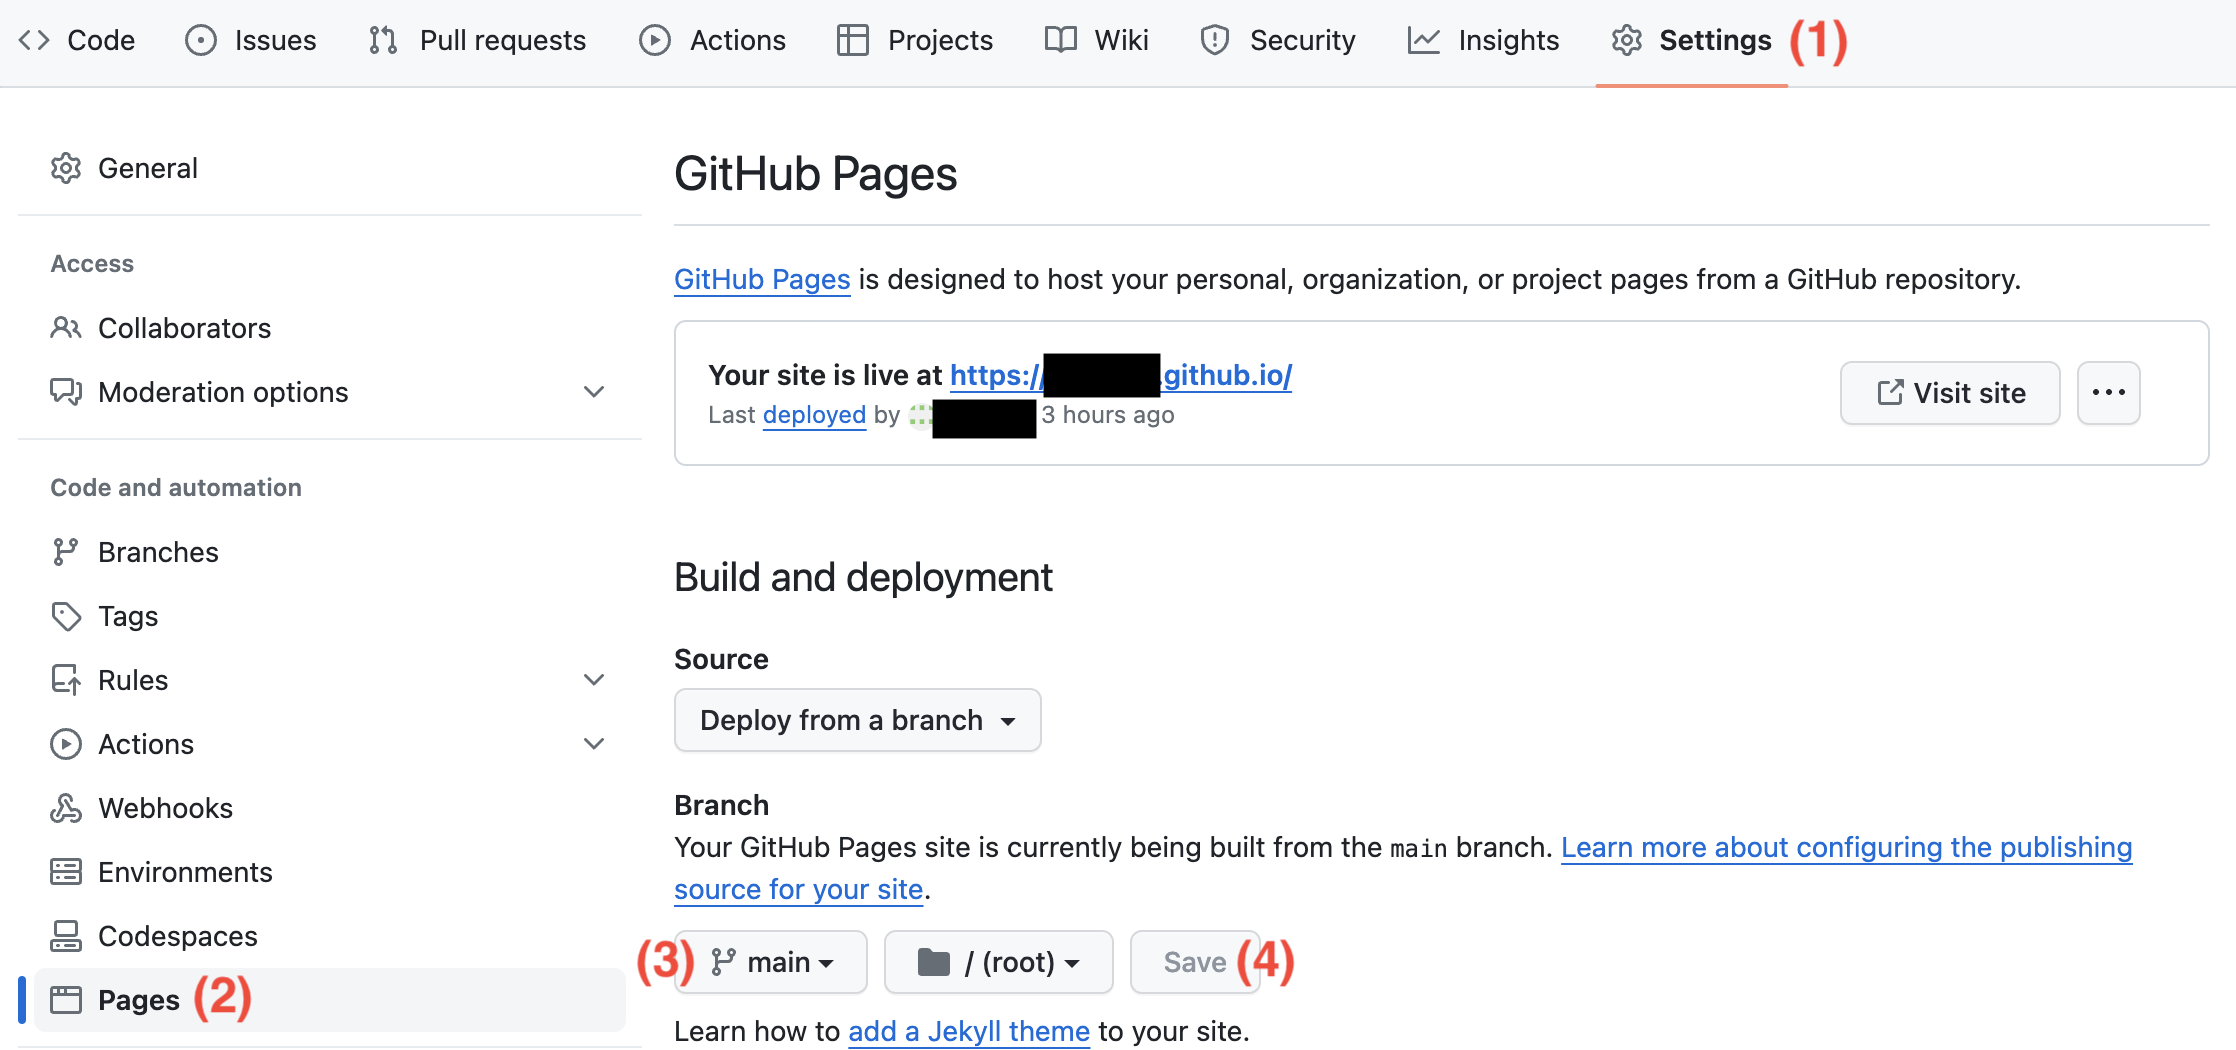
Task: Click the Pages browser icon in sidebar
Action: pos(66,1000)
